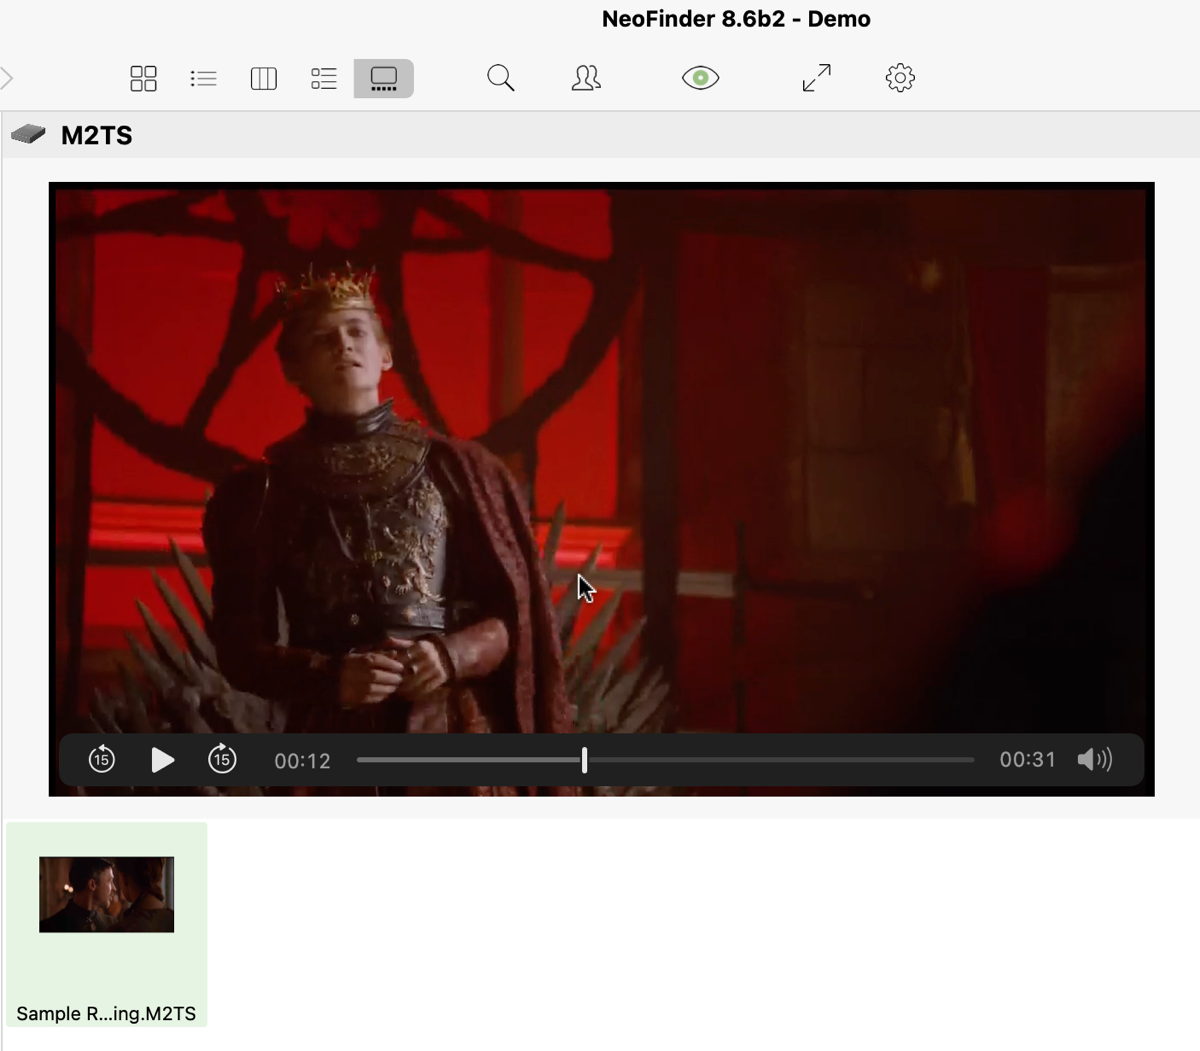1200x1051 pixels.
Task: Expand preview to full screen
Action: pyautogui.click(x=817, y=78)
